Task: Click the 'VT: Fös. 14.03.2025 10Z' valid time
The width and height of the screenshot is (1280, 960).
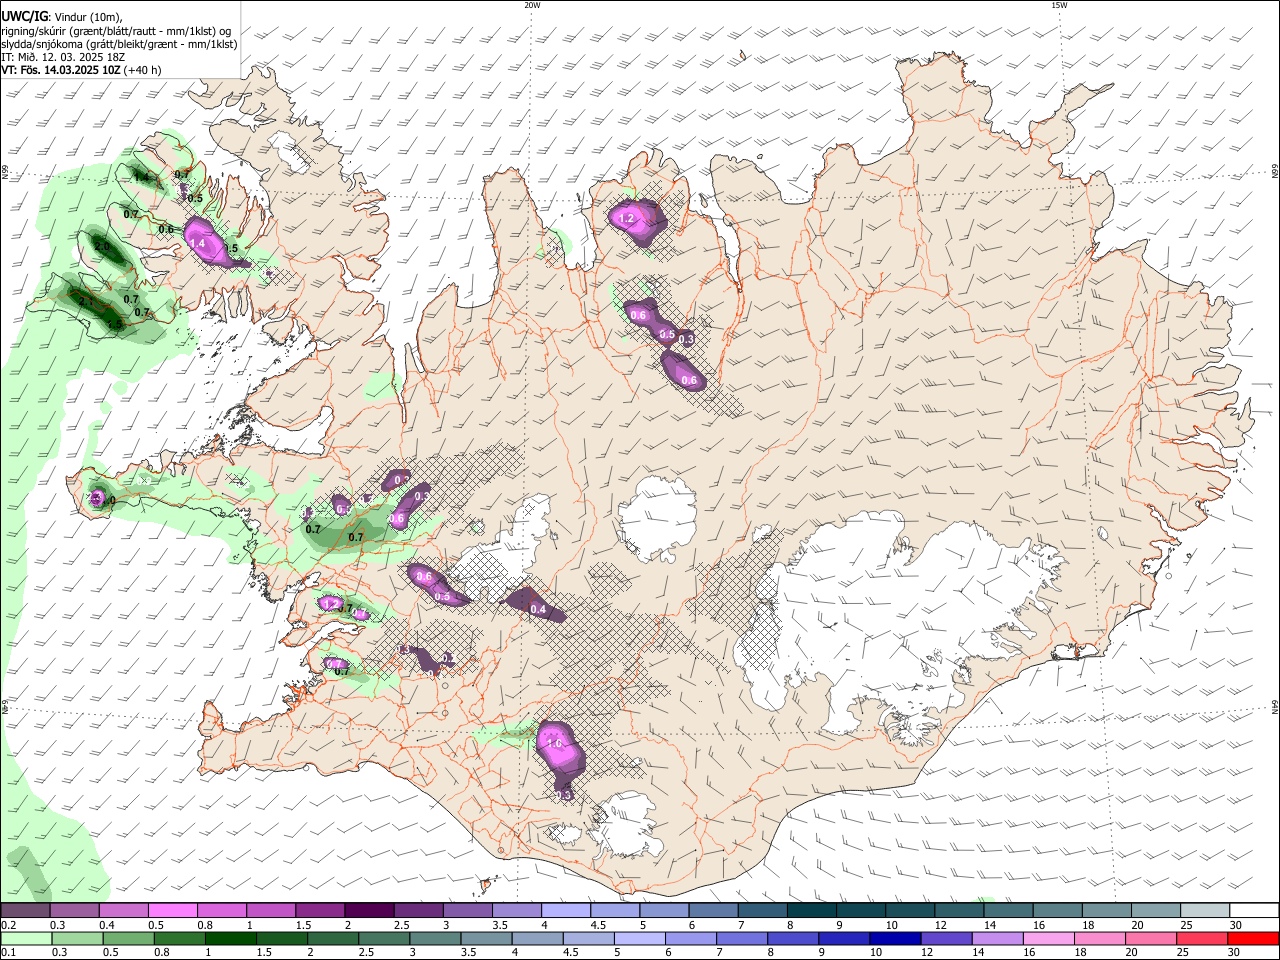Action: tap(61, 70)
